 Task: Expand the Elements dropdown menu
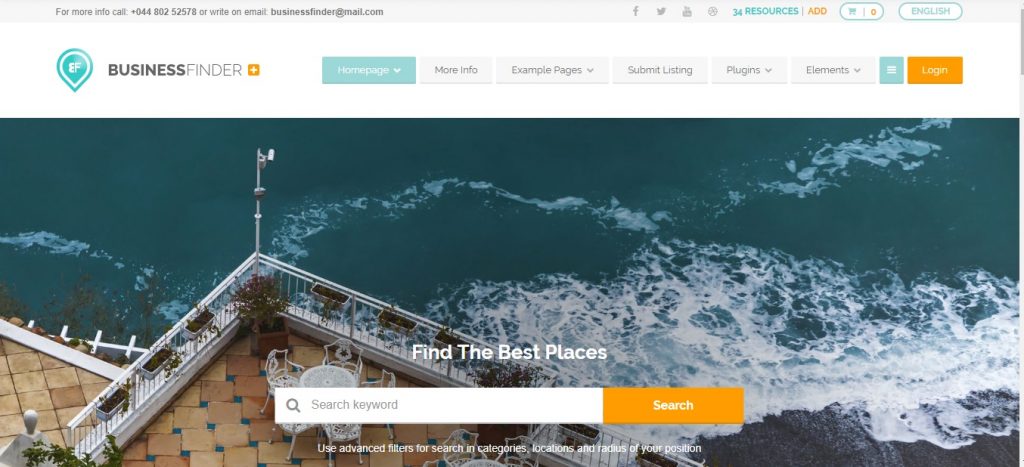coord(833,70)
